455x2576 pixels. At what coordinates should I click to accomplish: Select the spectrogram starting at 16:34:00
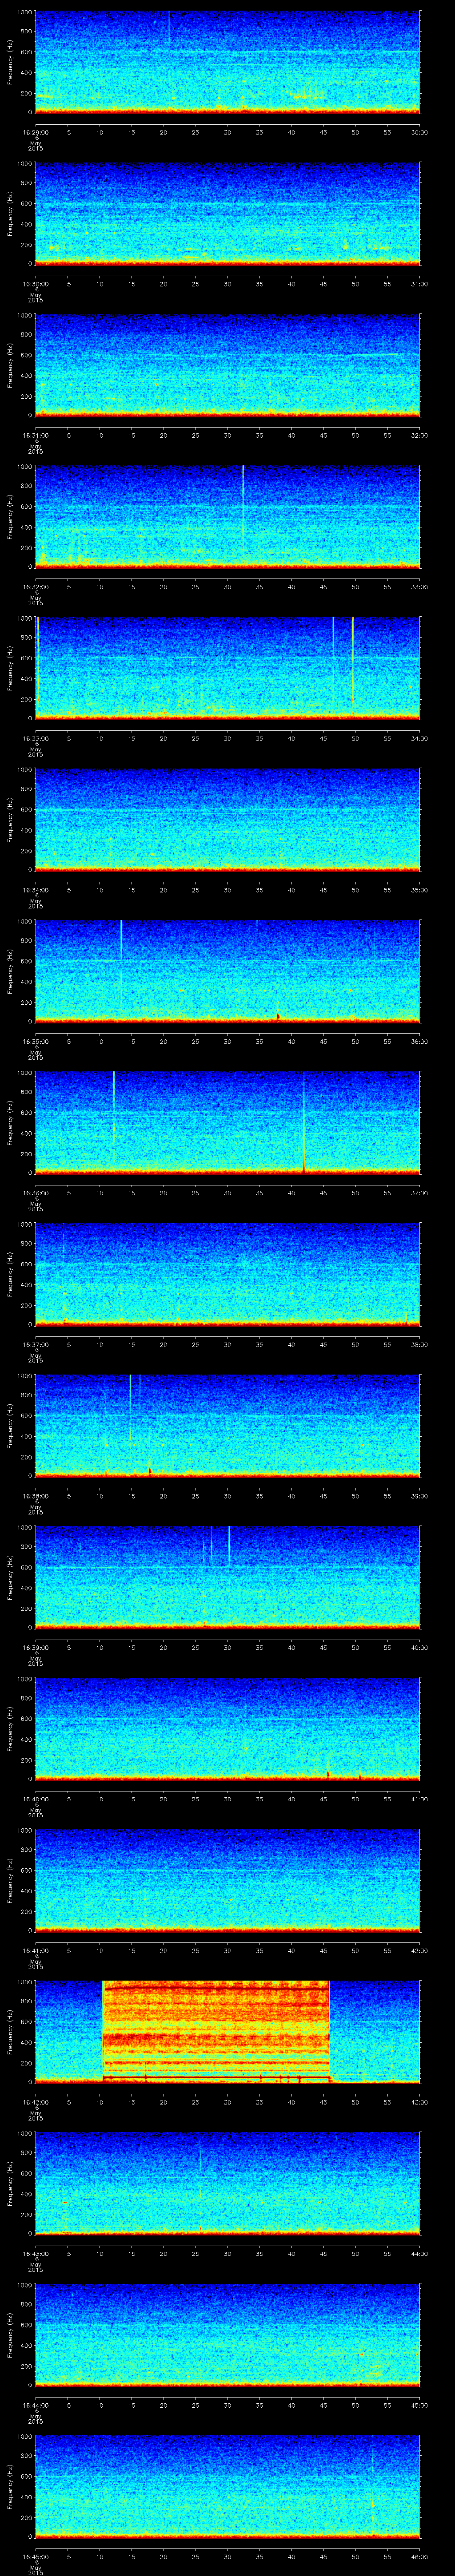227,819
